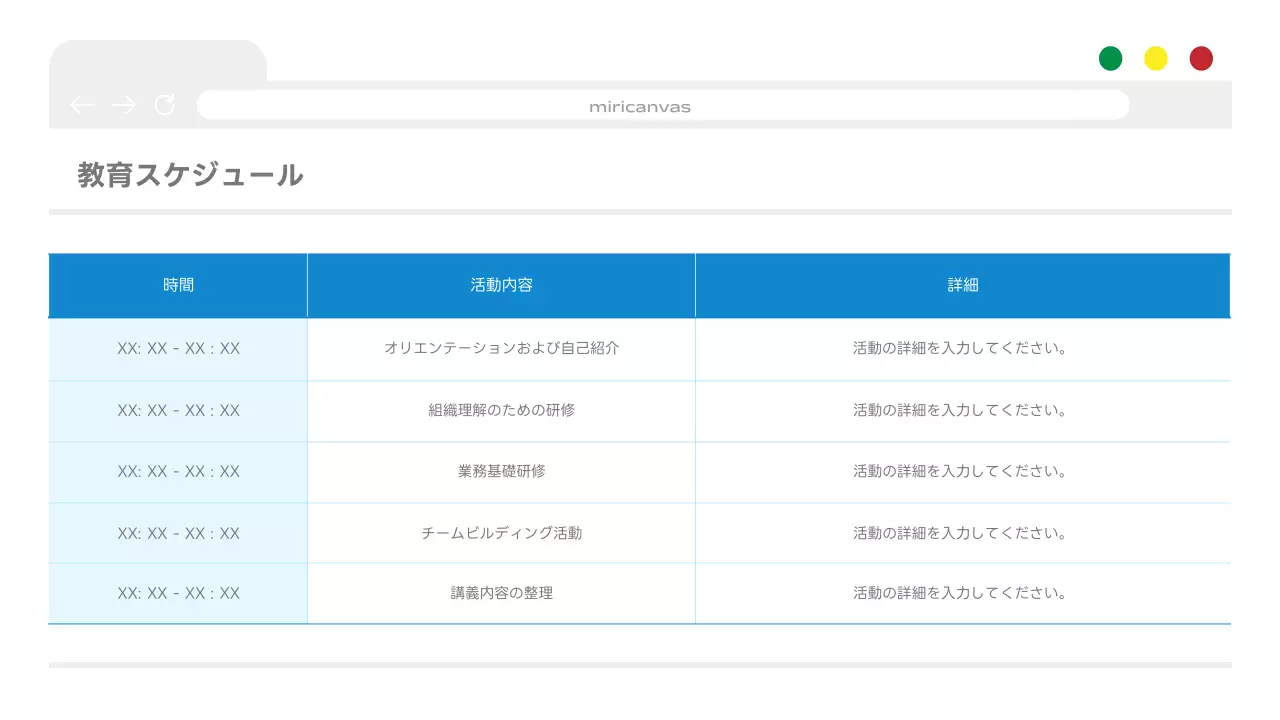
Task: Click the detail placeholder in the bottom row
Action: pos(962,592)
